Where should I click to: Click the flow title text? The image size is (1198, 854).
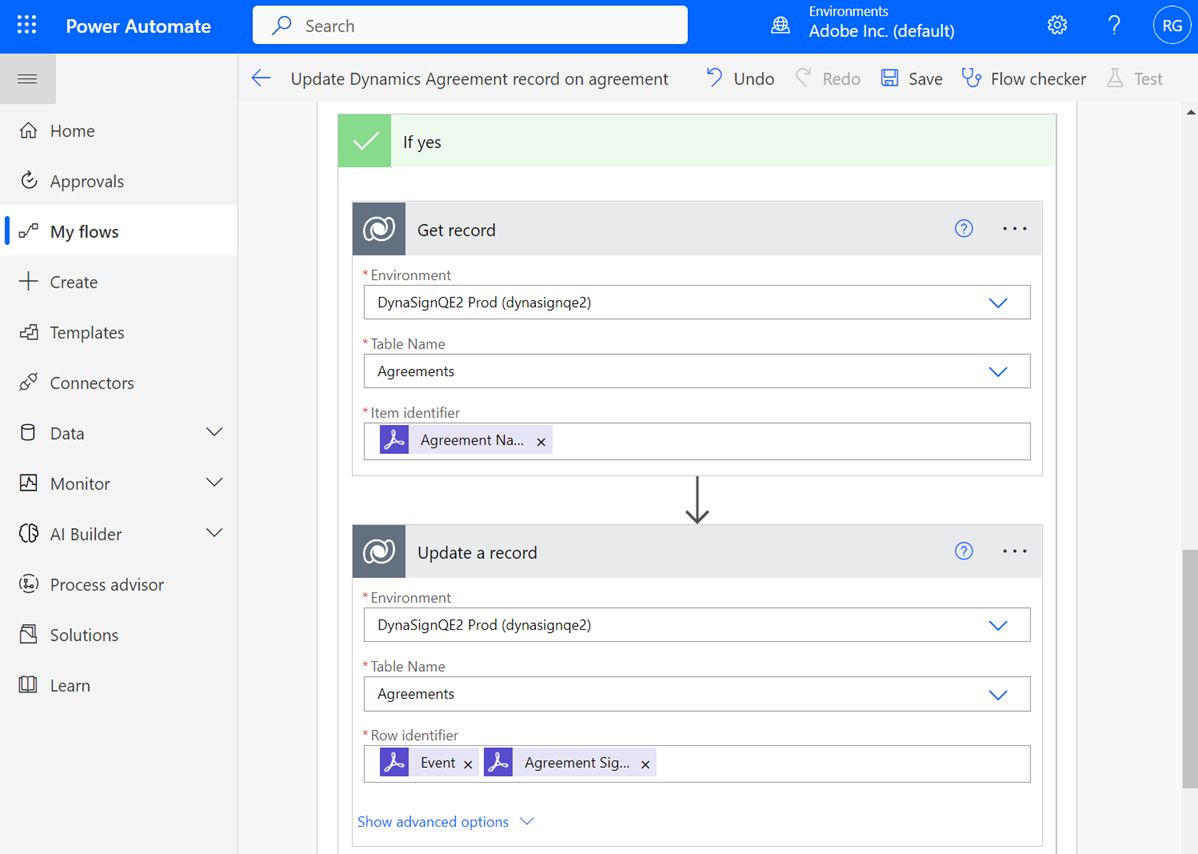(x=479, y=79)
